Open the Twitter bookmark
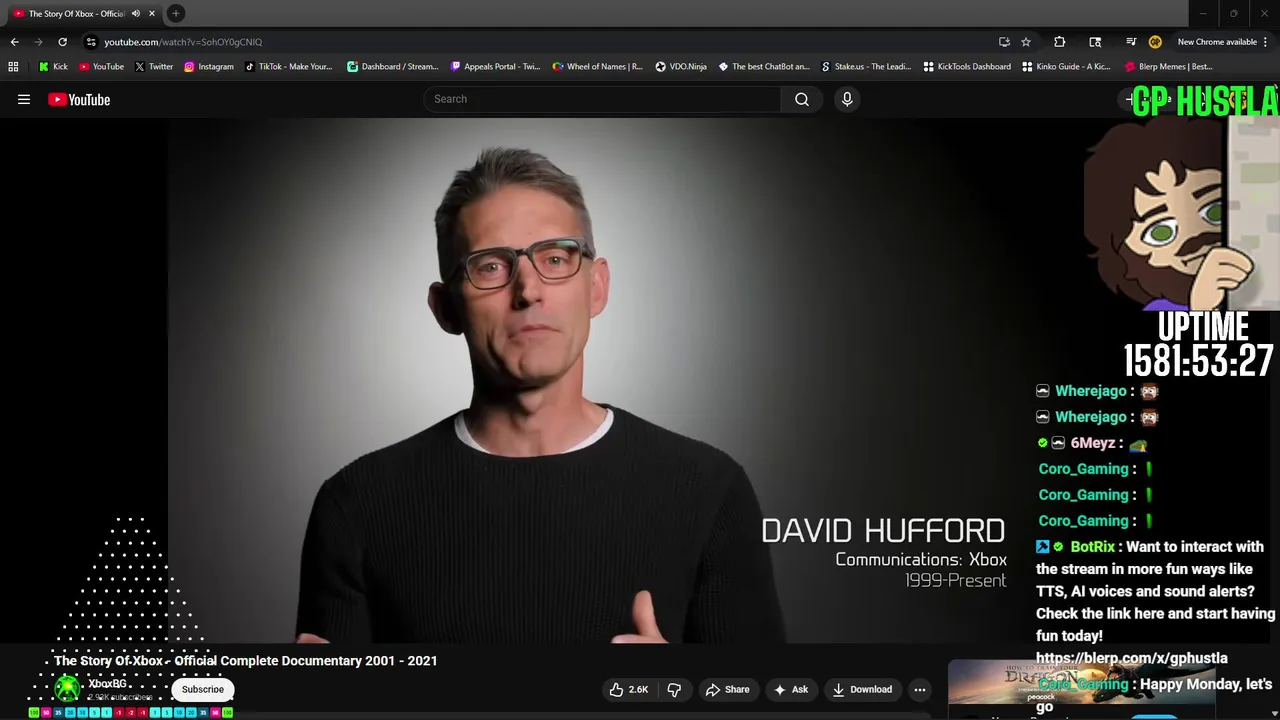1280x720 pixels. [153, 67]
